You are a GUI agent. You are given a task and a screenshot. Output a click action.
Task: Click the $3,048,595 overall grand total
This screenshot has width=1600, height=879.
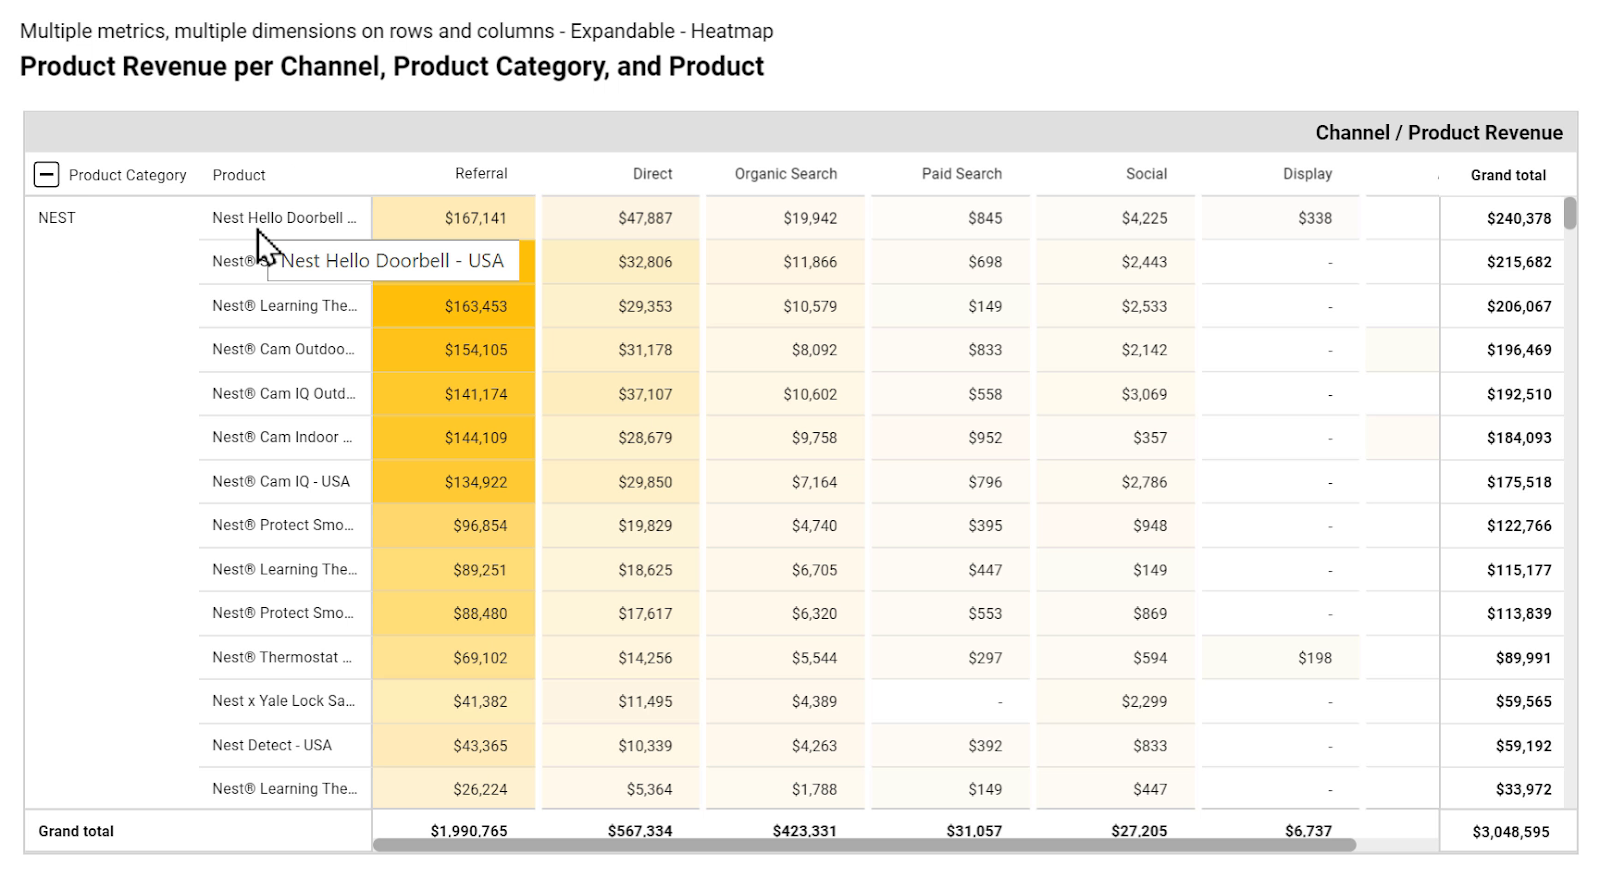tap(1510, 832)
